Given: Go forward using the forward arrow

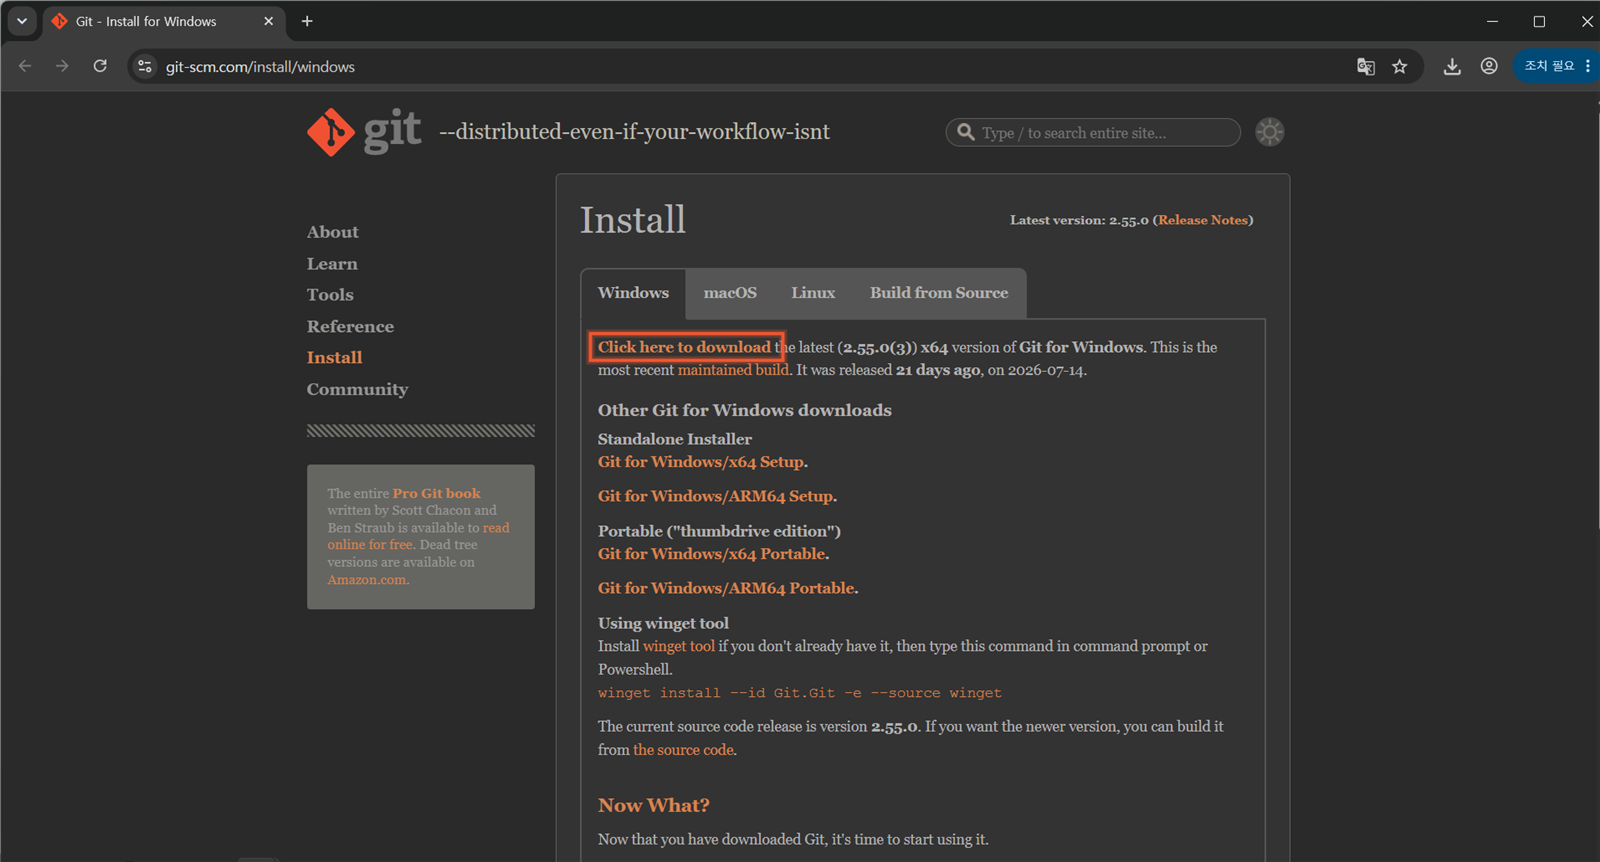Looking at the screenshot, I should [62, 66].
